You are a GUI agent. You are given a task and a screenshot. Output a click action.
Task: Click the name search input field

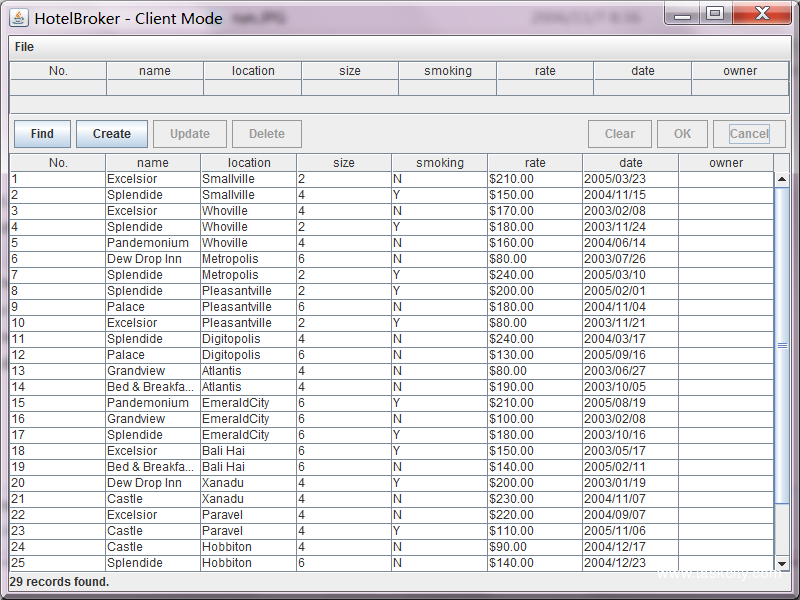(x=155, y=88)
